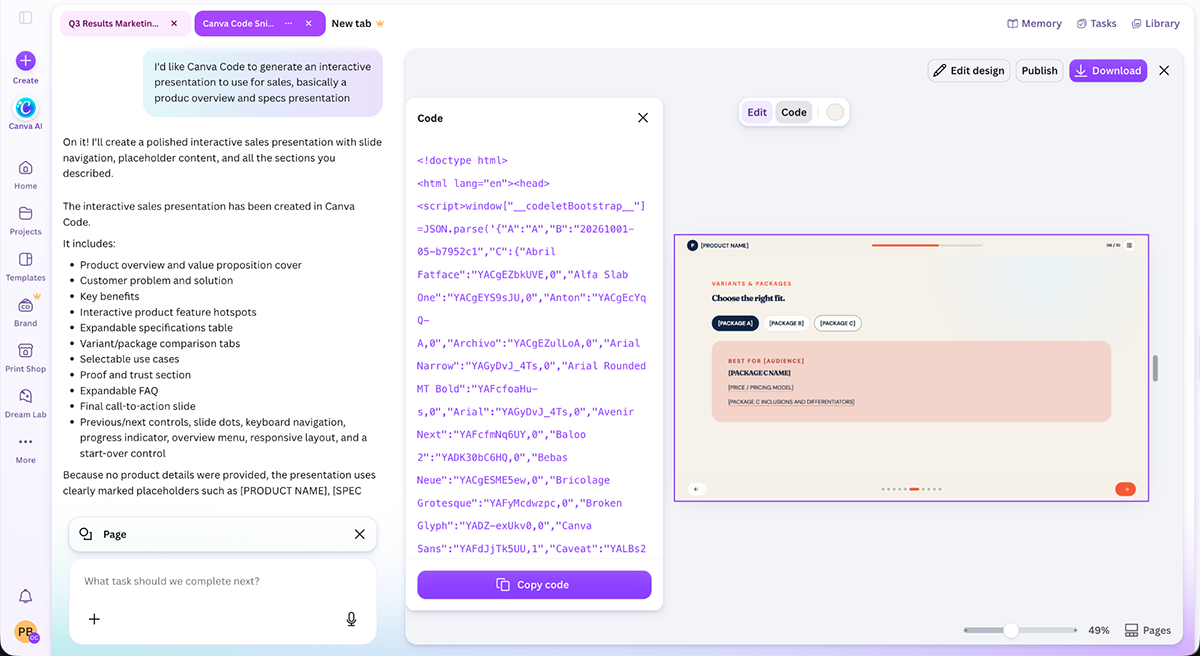This screenshot has width=1200, height=656.
Task: Click the [PACKAGE C NAME] text in card
Action: tap(759, 372)
